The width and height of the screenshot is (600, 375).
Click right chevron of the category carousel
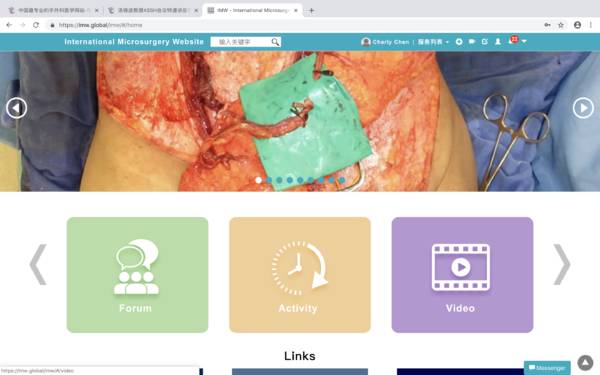click(x=562, y=264)
